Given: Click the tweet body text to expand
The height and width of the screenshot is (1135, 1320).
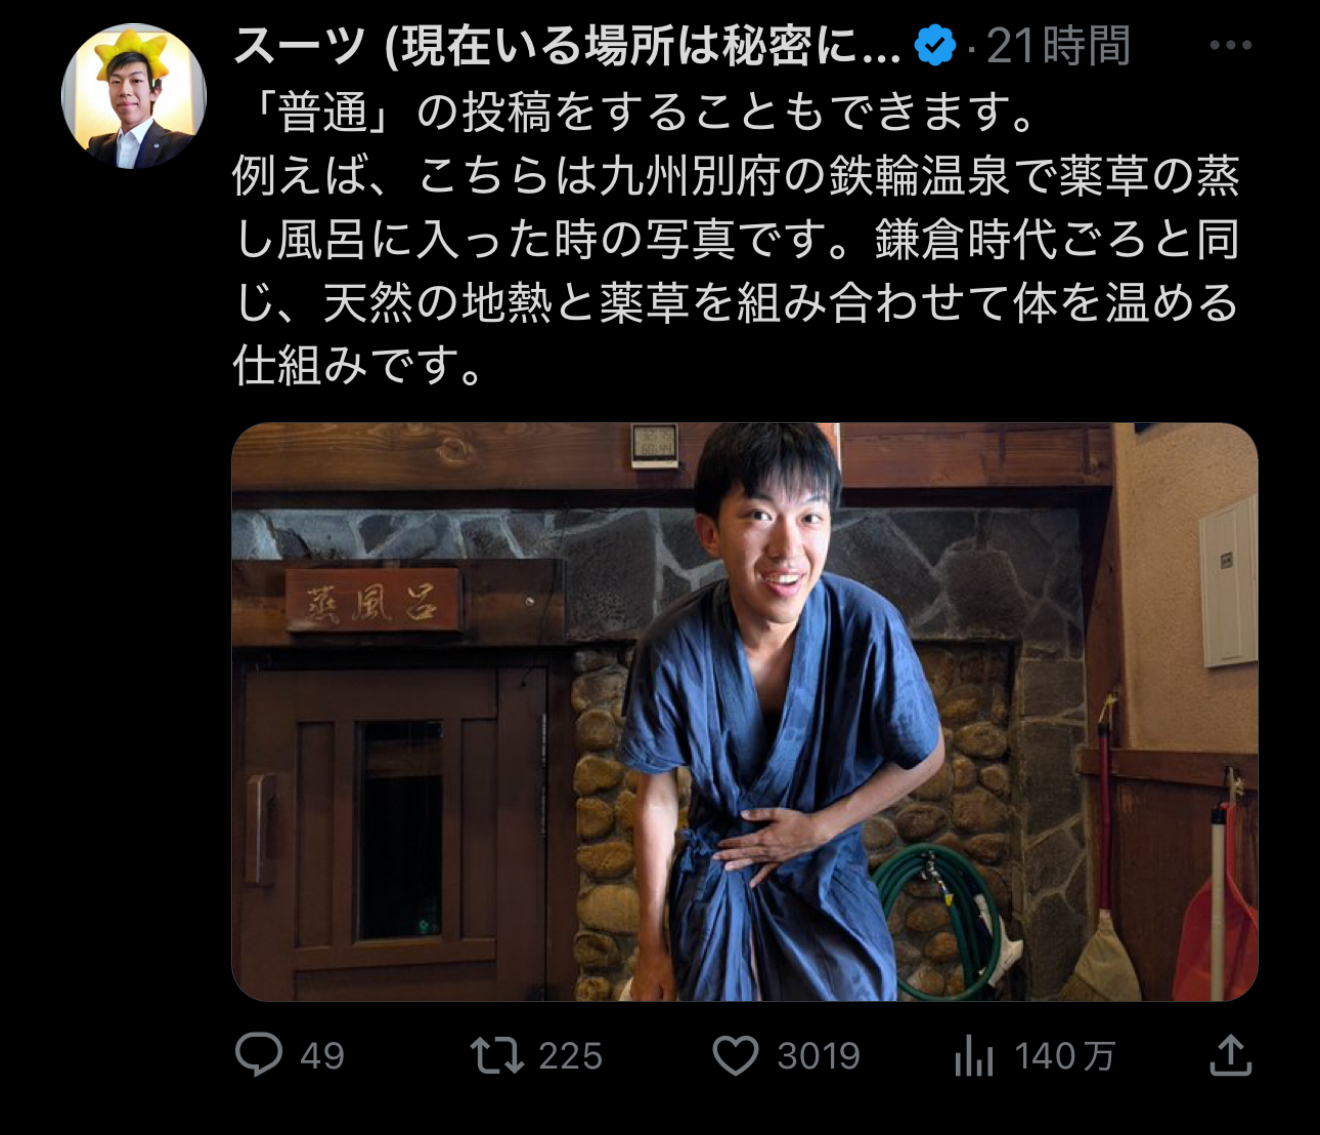Looking at the screenshot, I should coord(737,239).
